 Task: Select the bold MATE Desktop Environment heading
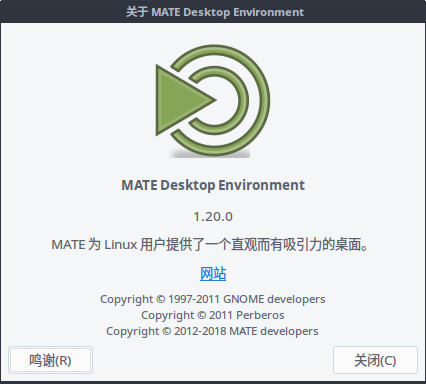[213, 185]
